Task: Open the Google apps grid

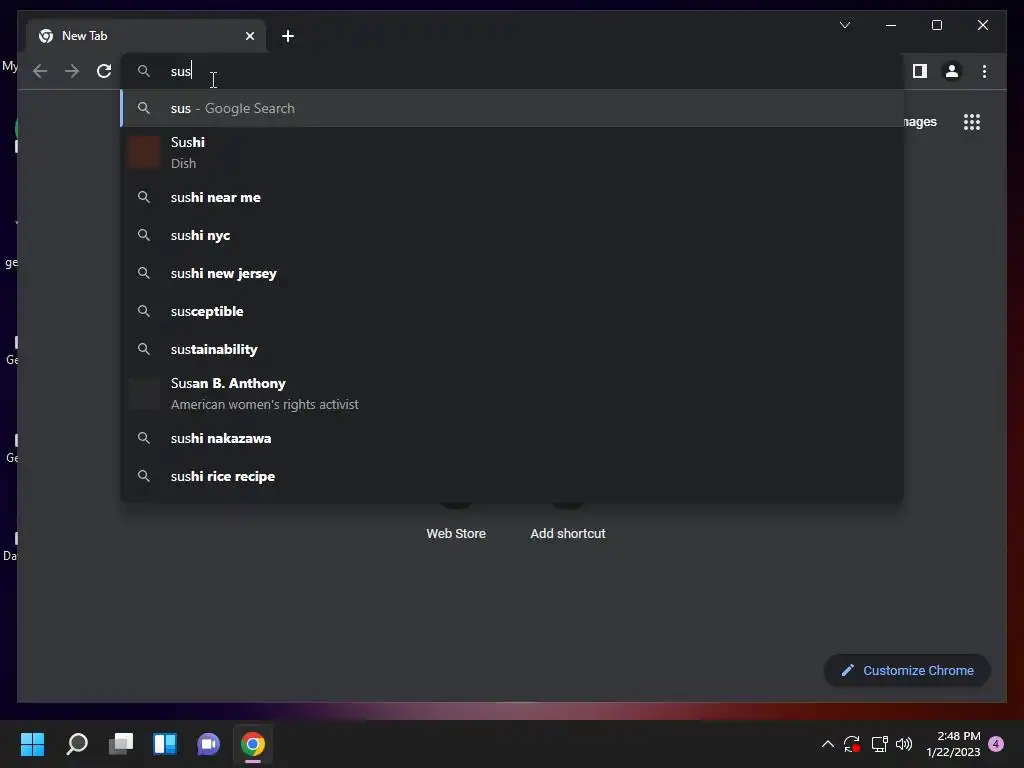Action: 972,122
